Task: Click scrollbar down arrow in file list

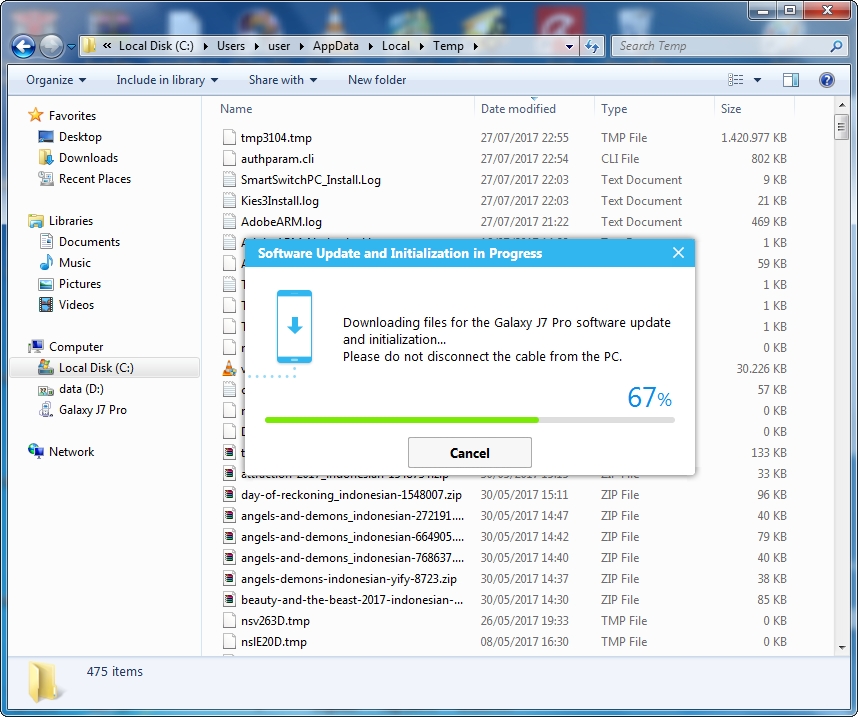Action: [x=841, y=648]
